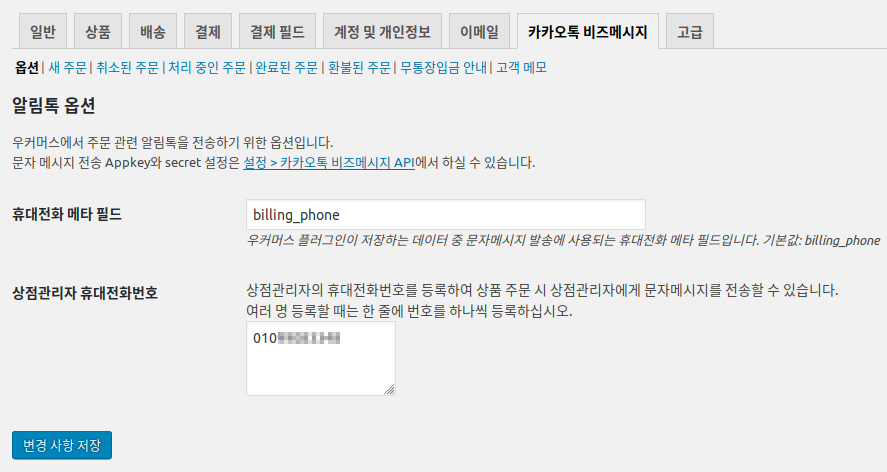Select the 결제 tab
Screen dimensions: 887x472
pyautogui.click(x=208, y=32)
